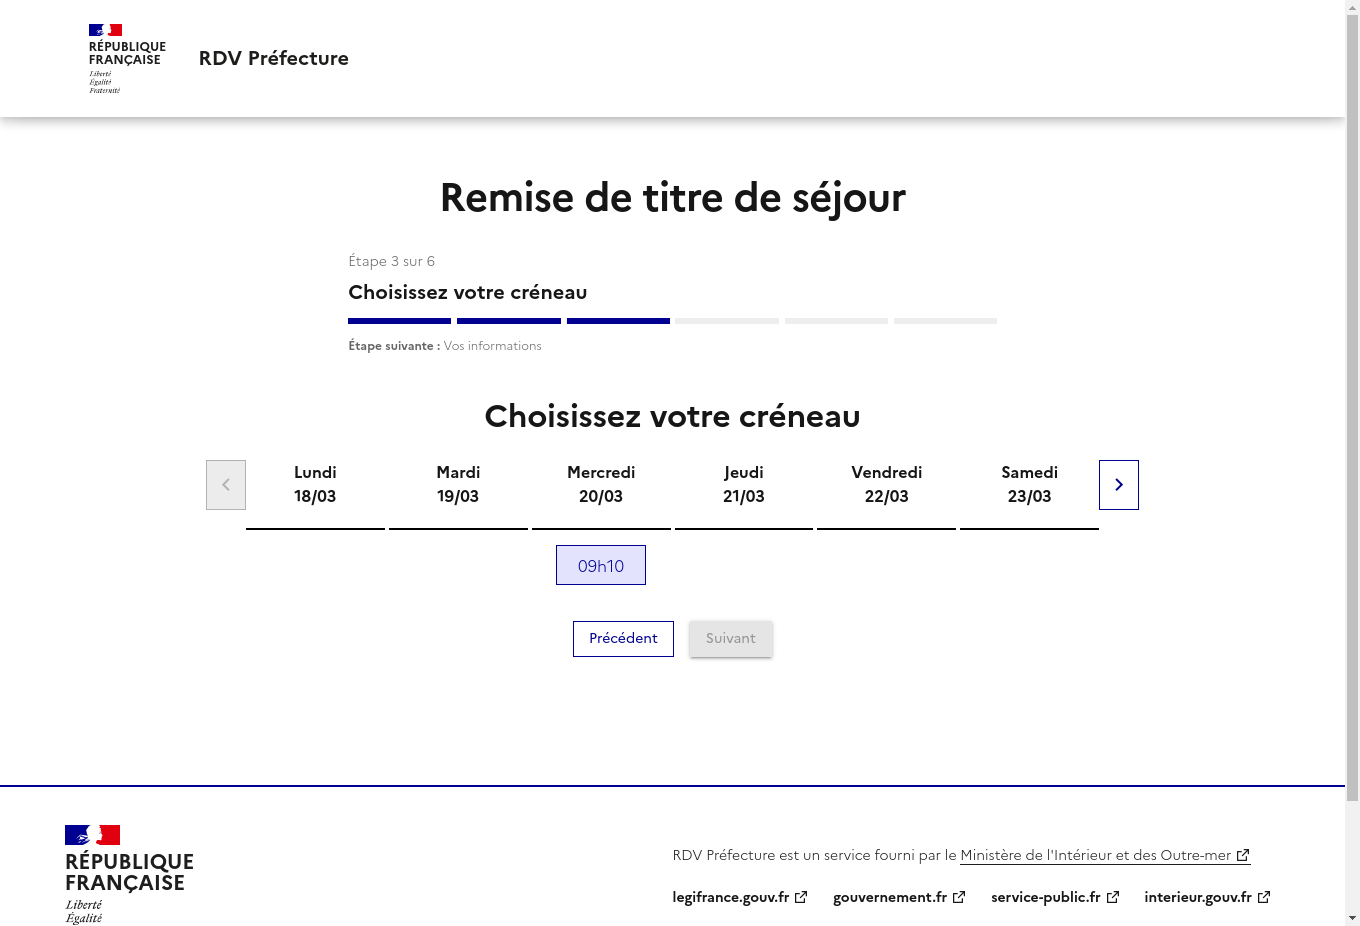Click the Remise de titre de séjour heading
The width and height of the screenshot is (1360, 926).
coord(673,198)
